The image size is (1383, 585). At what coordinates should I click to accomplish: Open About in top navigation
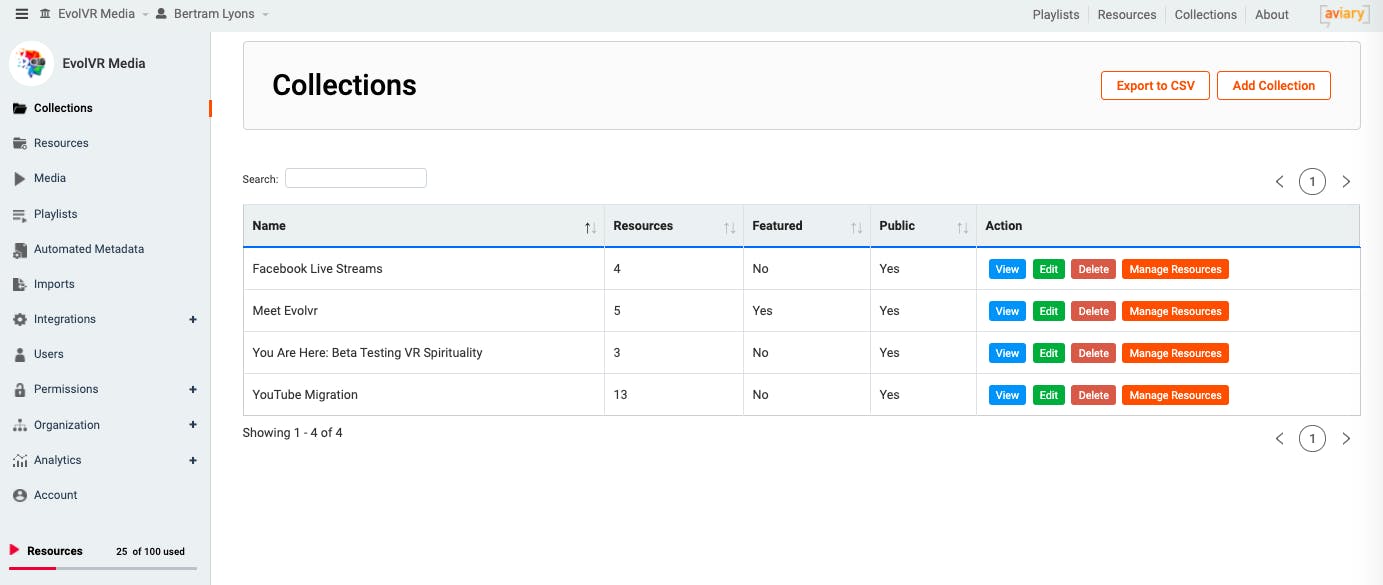[1272, 15]
